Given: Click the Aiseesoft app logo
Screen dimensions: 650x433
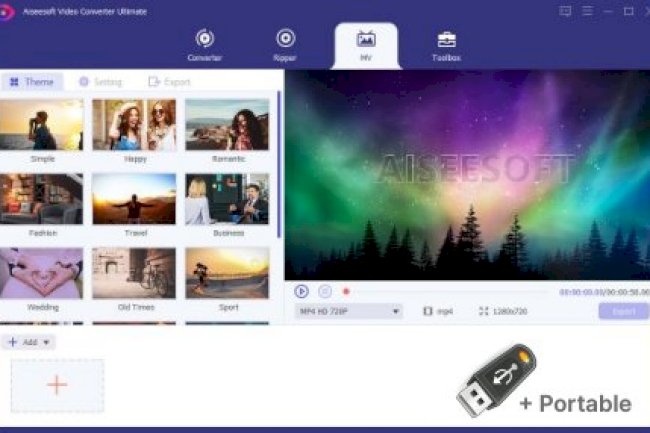Looking at the screenshot, I should pyautogui.click(x=6, y=12).
